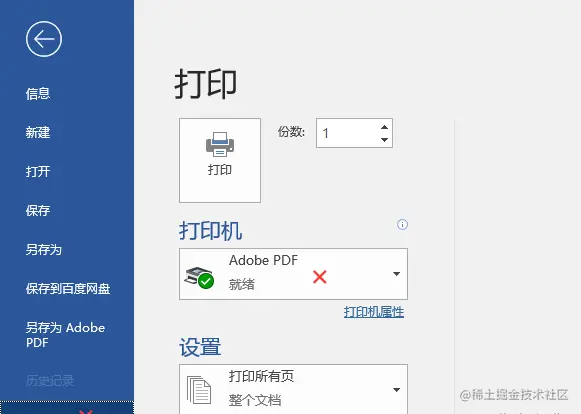Click the large 打印 printer button
Image resolution: width=581 pixels, height=414 pixels.
click(220, 160)
